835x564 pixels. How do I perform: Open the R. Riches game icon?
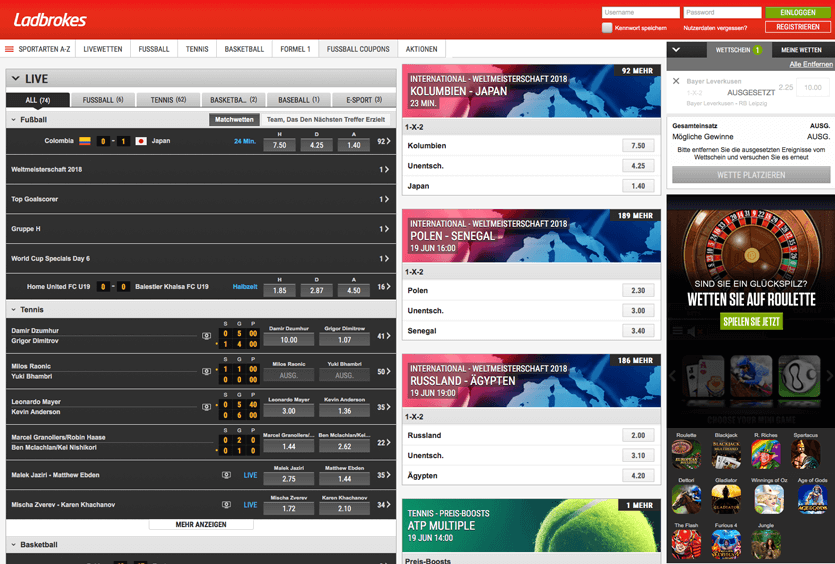(x=766, y=454)
